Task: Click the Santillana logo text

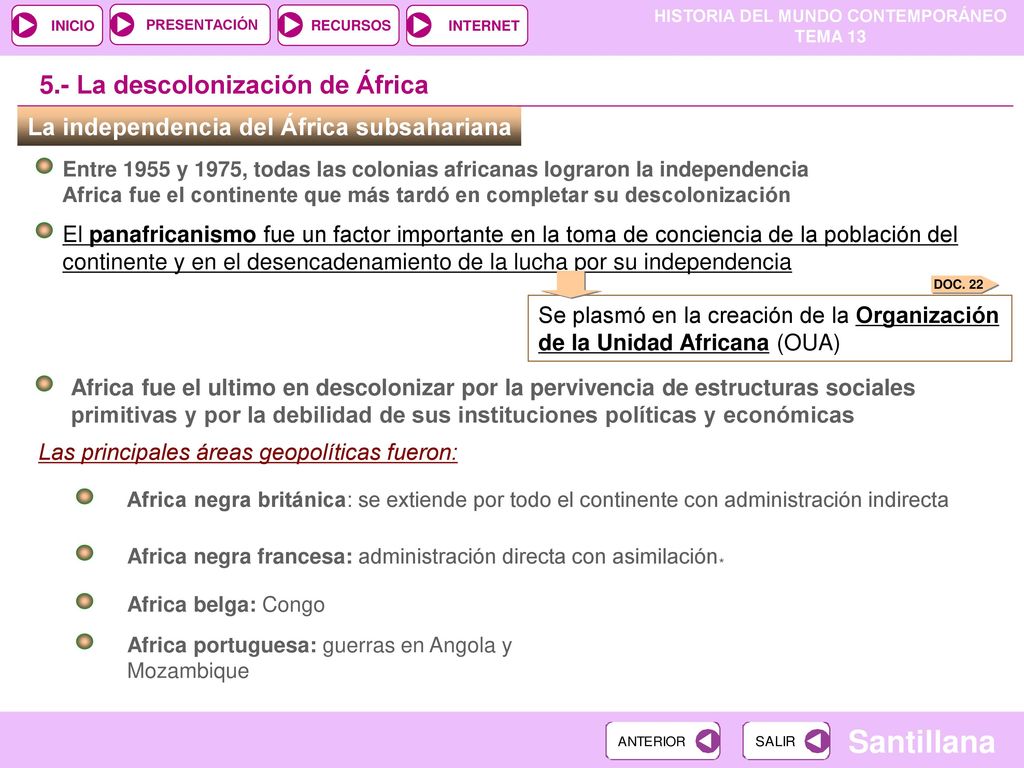Action: 921,742
